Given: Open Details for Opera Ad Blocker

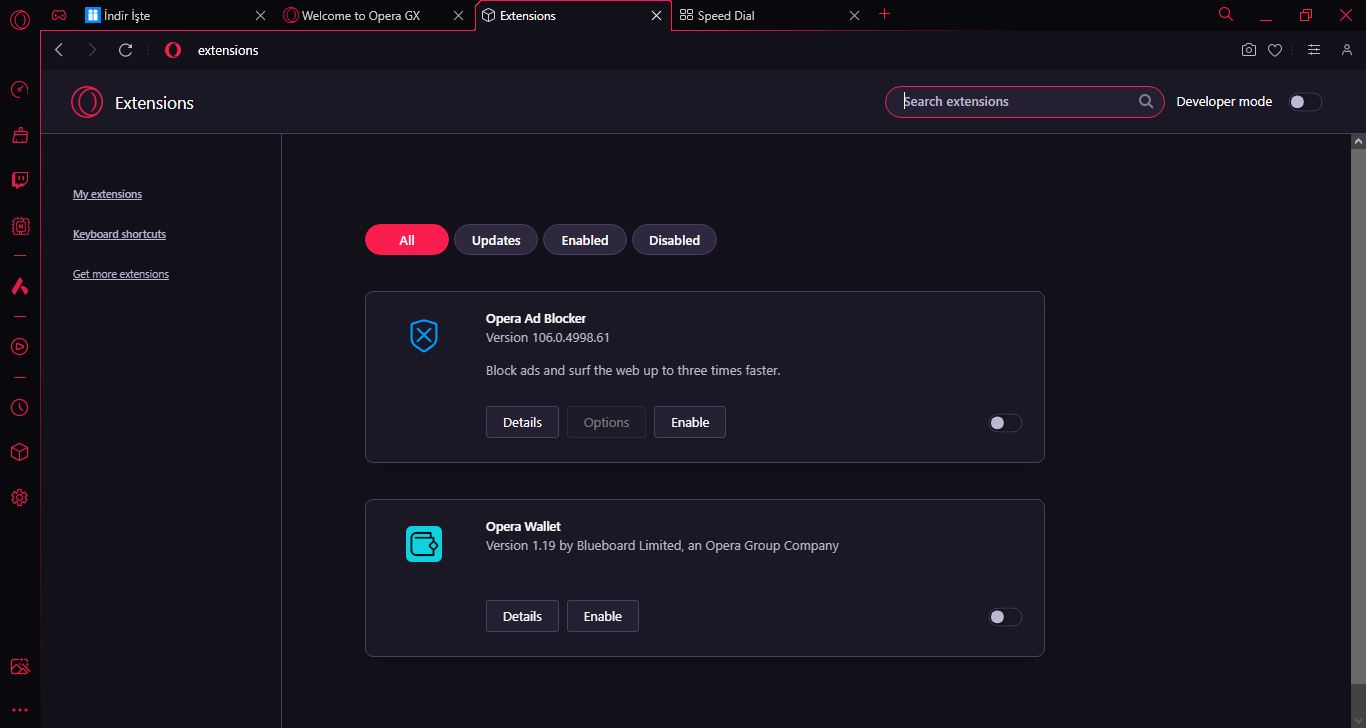Looking at the screenshot, I should point(522,422).
